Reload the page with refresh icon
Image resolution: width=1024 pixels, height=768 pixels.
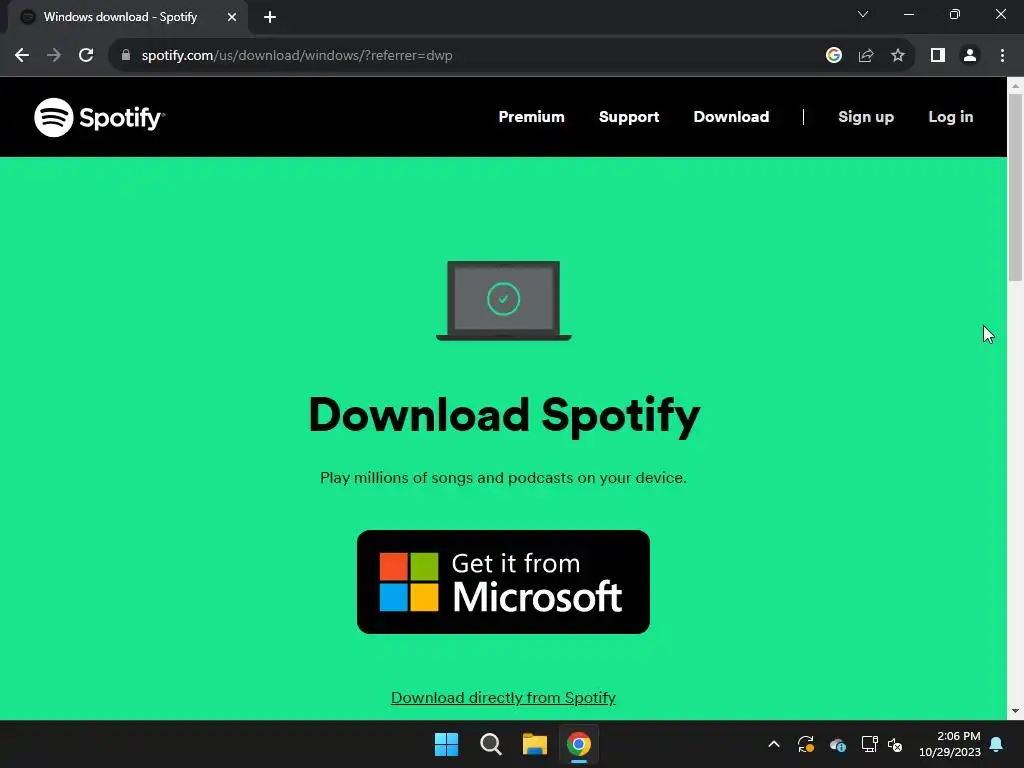click(x=86, y=56)
